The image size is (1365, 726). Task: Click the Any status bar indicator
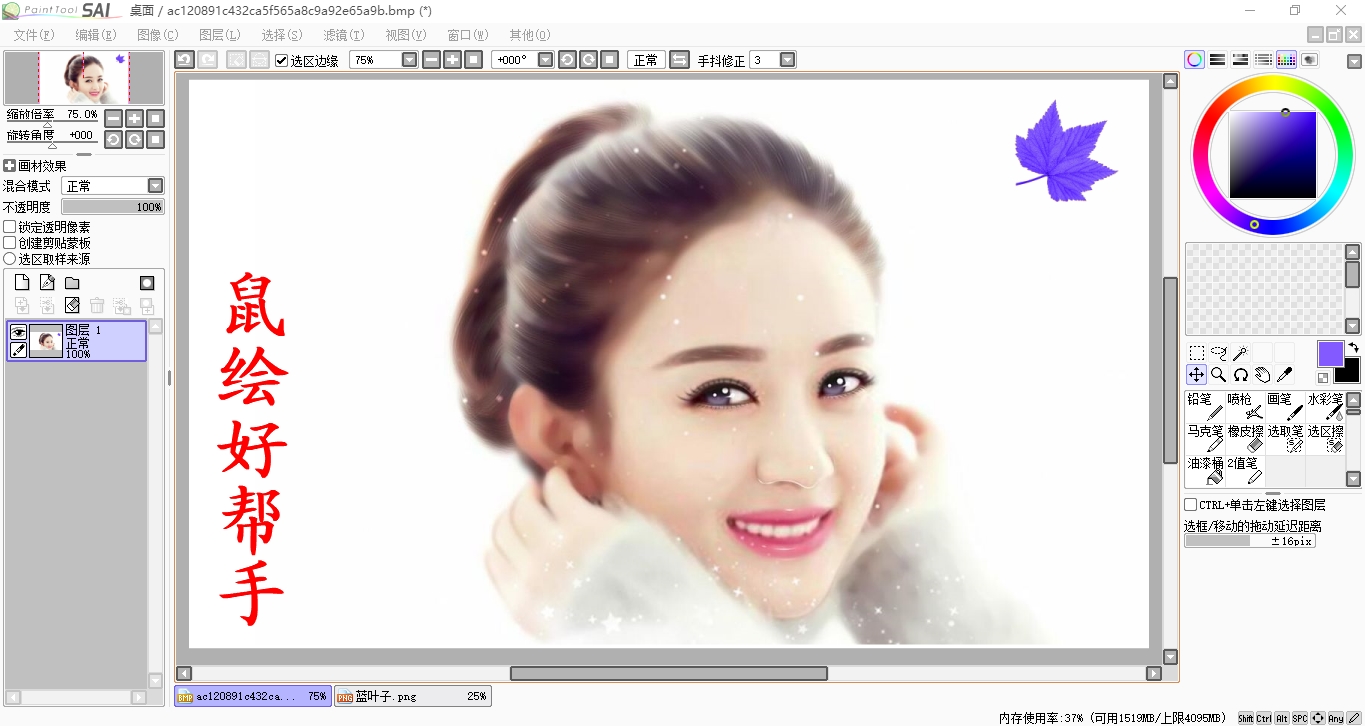coord(1336,718)
